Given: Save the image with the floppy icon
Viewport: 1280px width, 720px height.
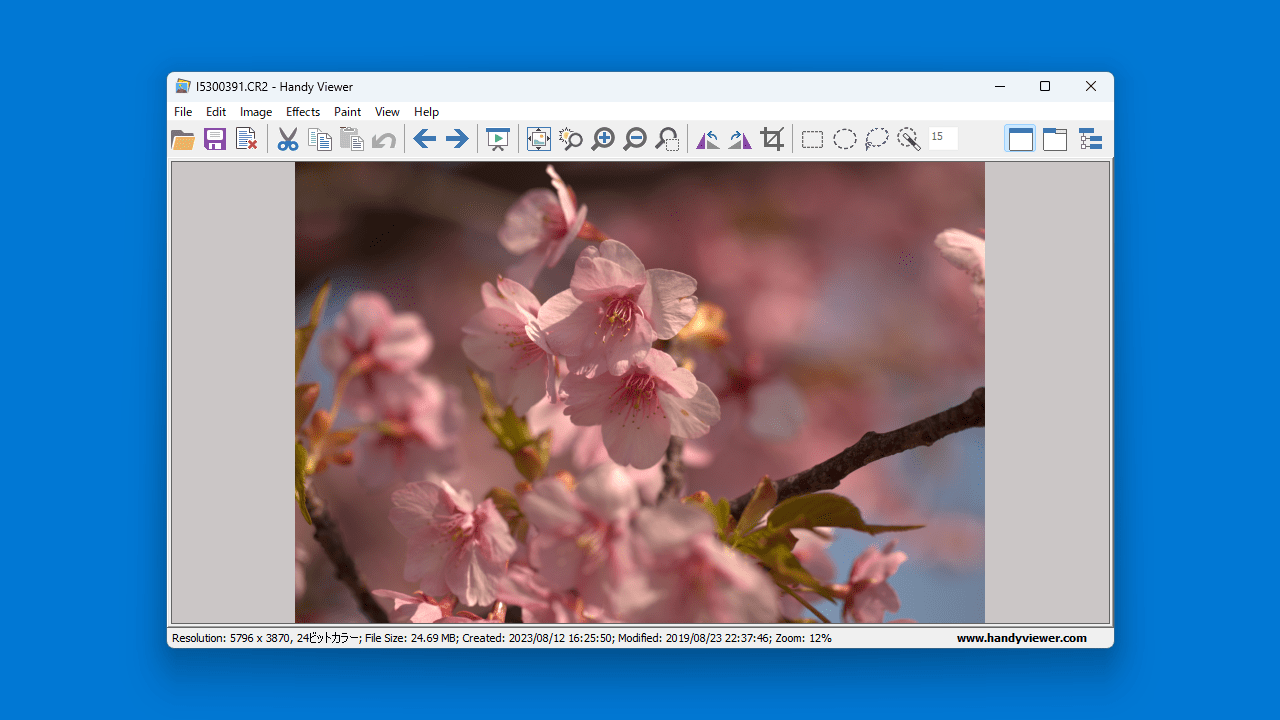Looking at the screenshot, I should pyautogui.click(x=215, y=139).
